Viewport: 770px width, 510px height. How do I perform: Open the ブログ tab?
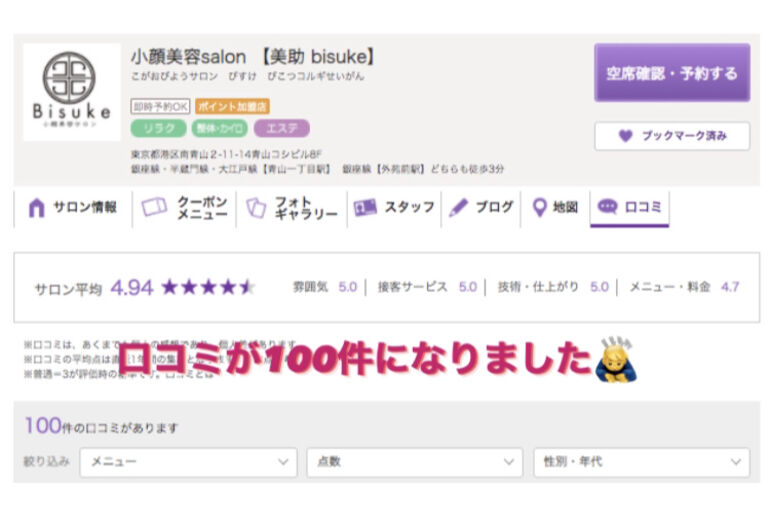tap(481, 208)
